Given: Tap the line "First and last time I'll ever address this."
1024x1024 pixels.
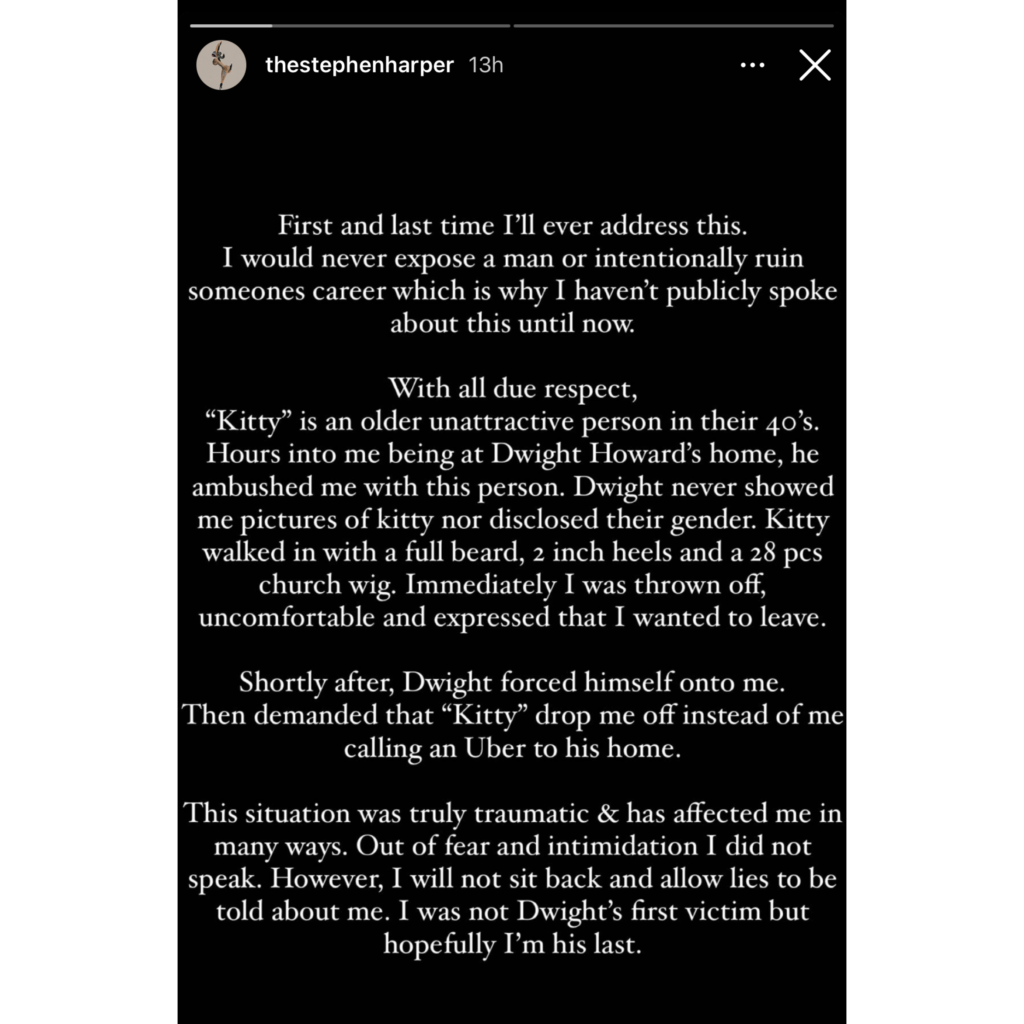Looking at the screenshot, I should (x=513, y=225).
